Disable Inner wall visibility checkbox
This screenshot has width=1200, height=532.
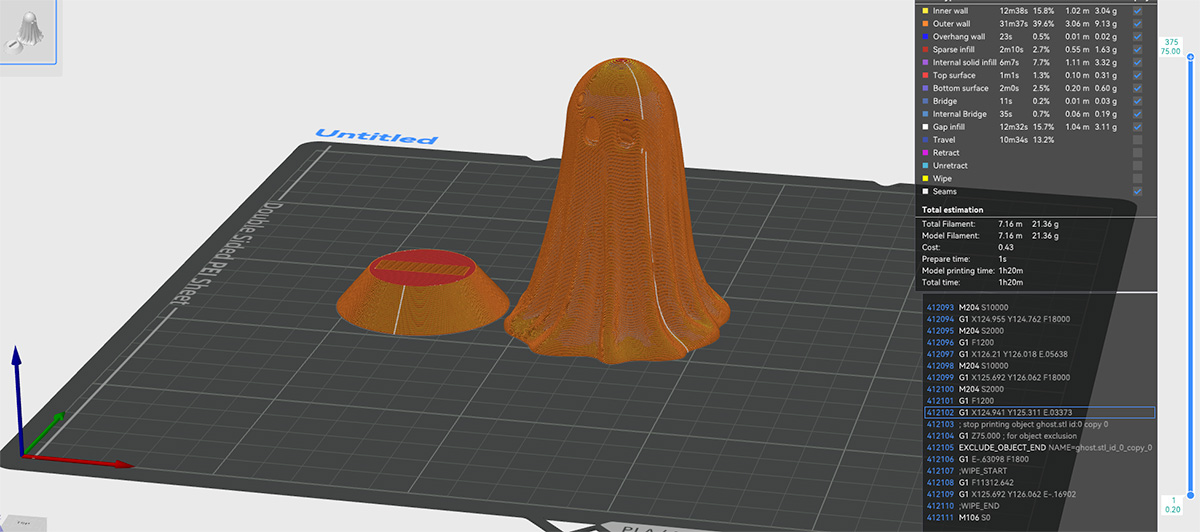1138,10
